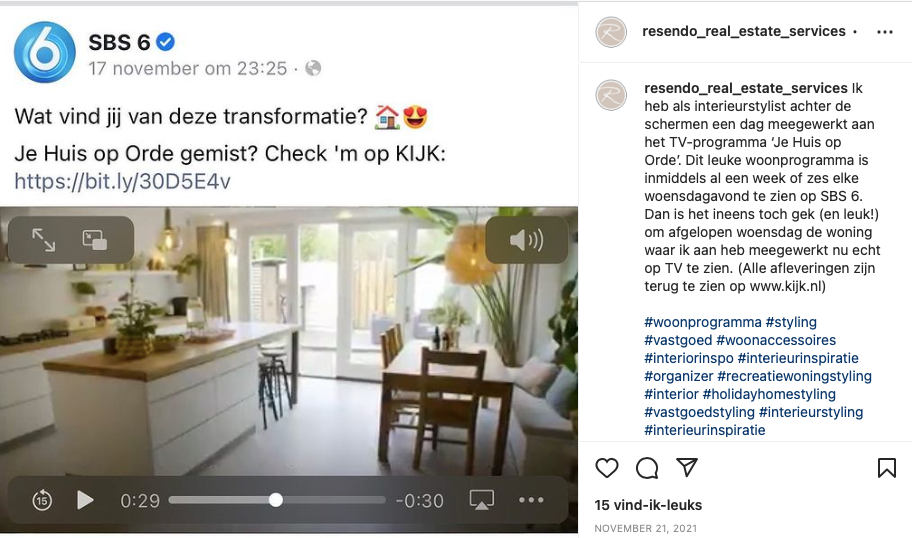Open AirPlay options in the video controls
Image resolution: width=912 pixels, height=538 pixels.
coord(482,500)
